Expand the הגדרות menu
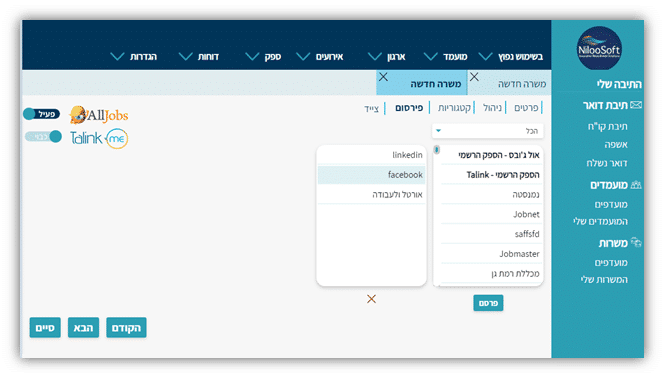The height and width of the screenshot is (378, 664). pos(133,56)
